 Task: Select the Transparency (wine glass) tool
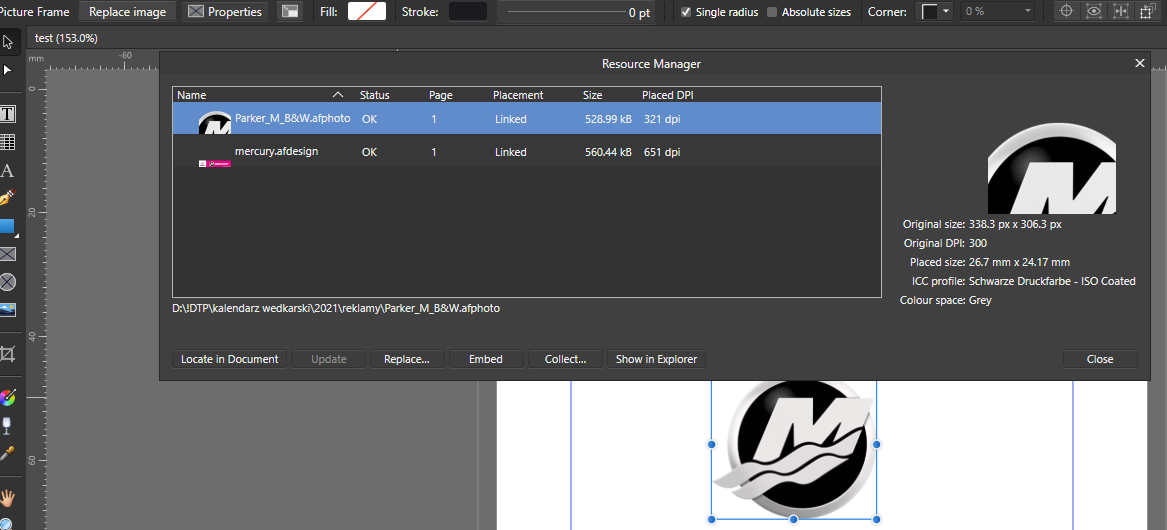(7, 425)
